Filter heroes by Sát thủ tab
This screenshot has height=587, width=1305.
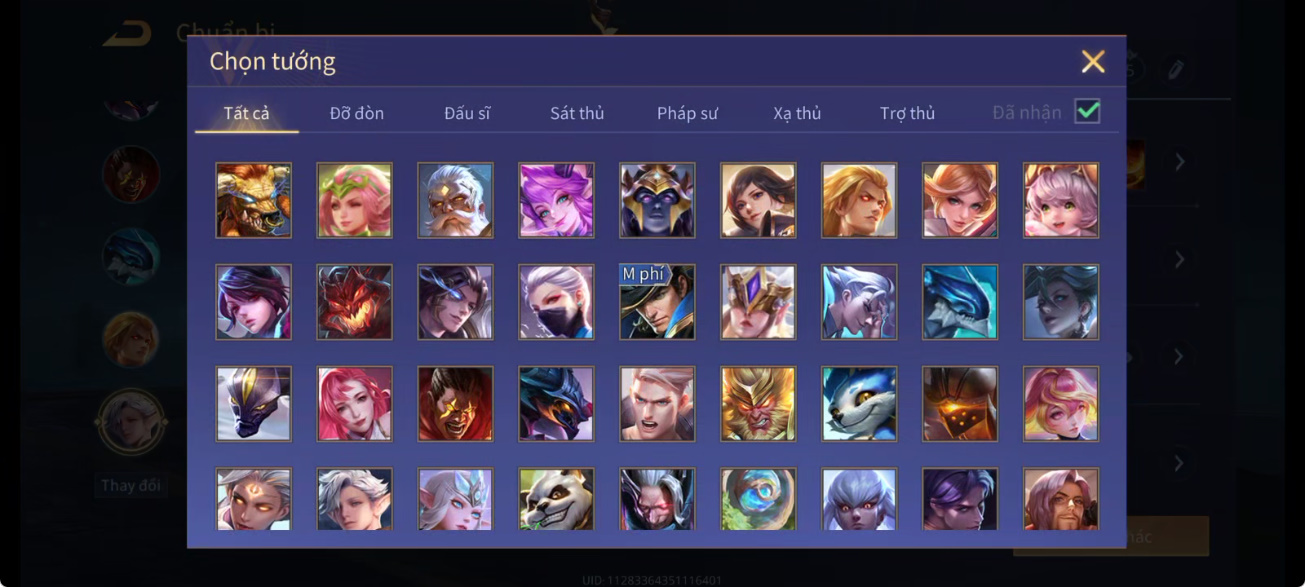coord(577,113)
